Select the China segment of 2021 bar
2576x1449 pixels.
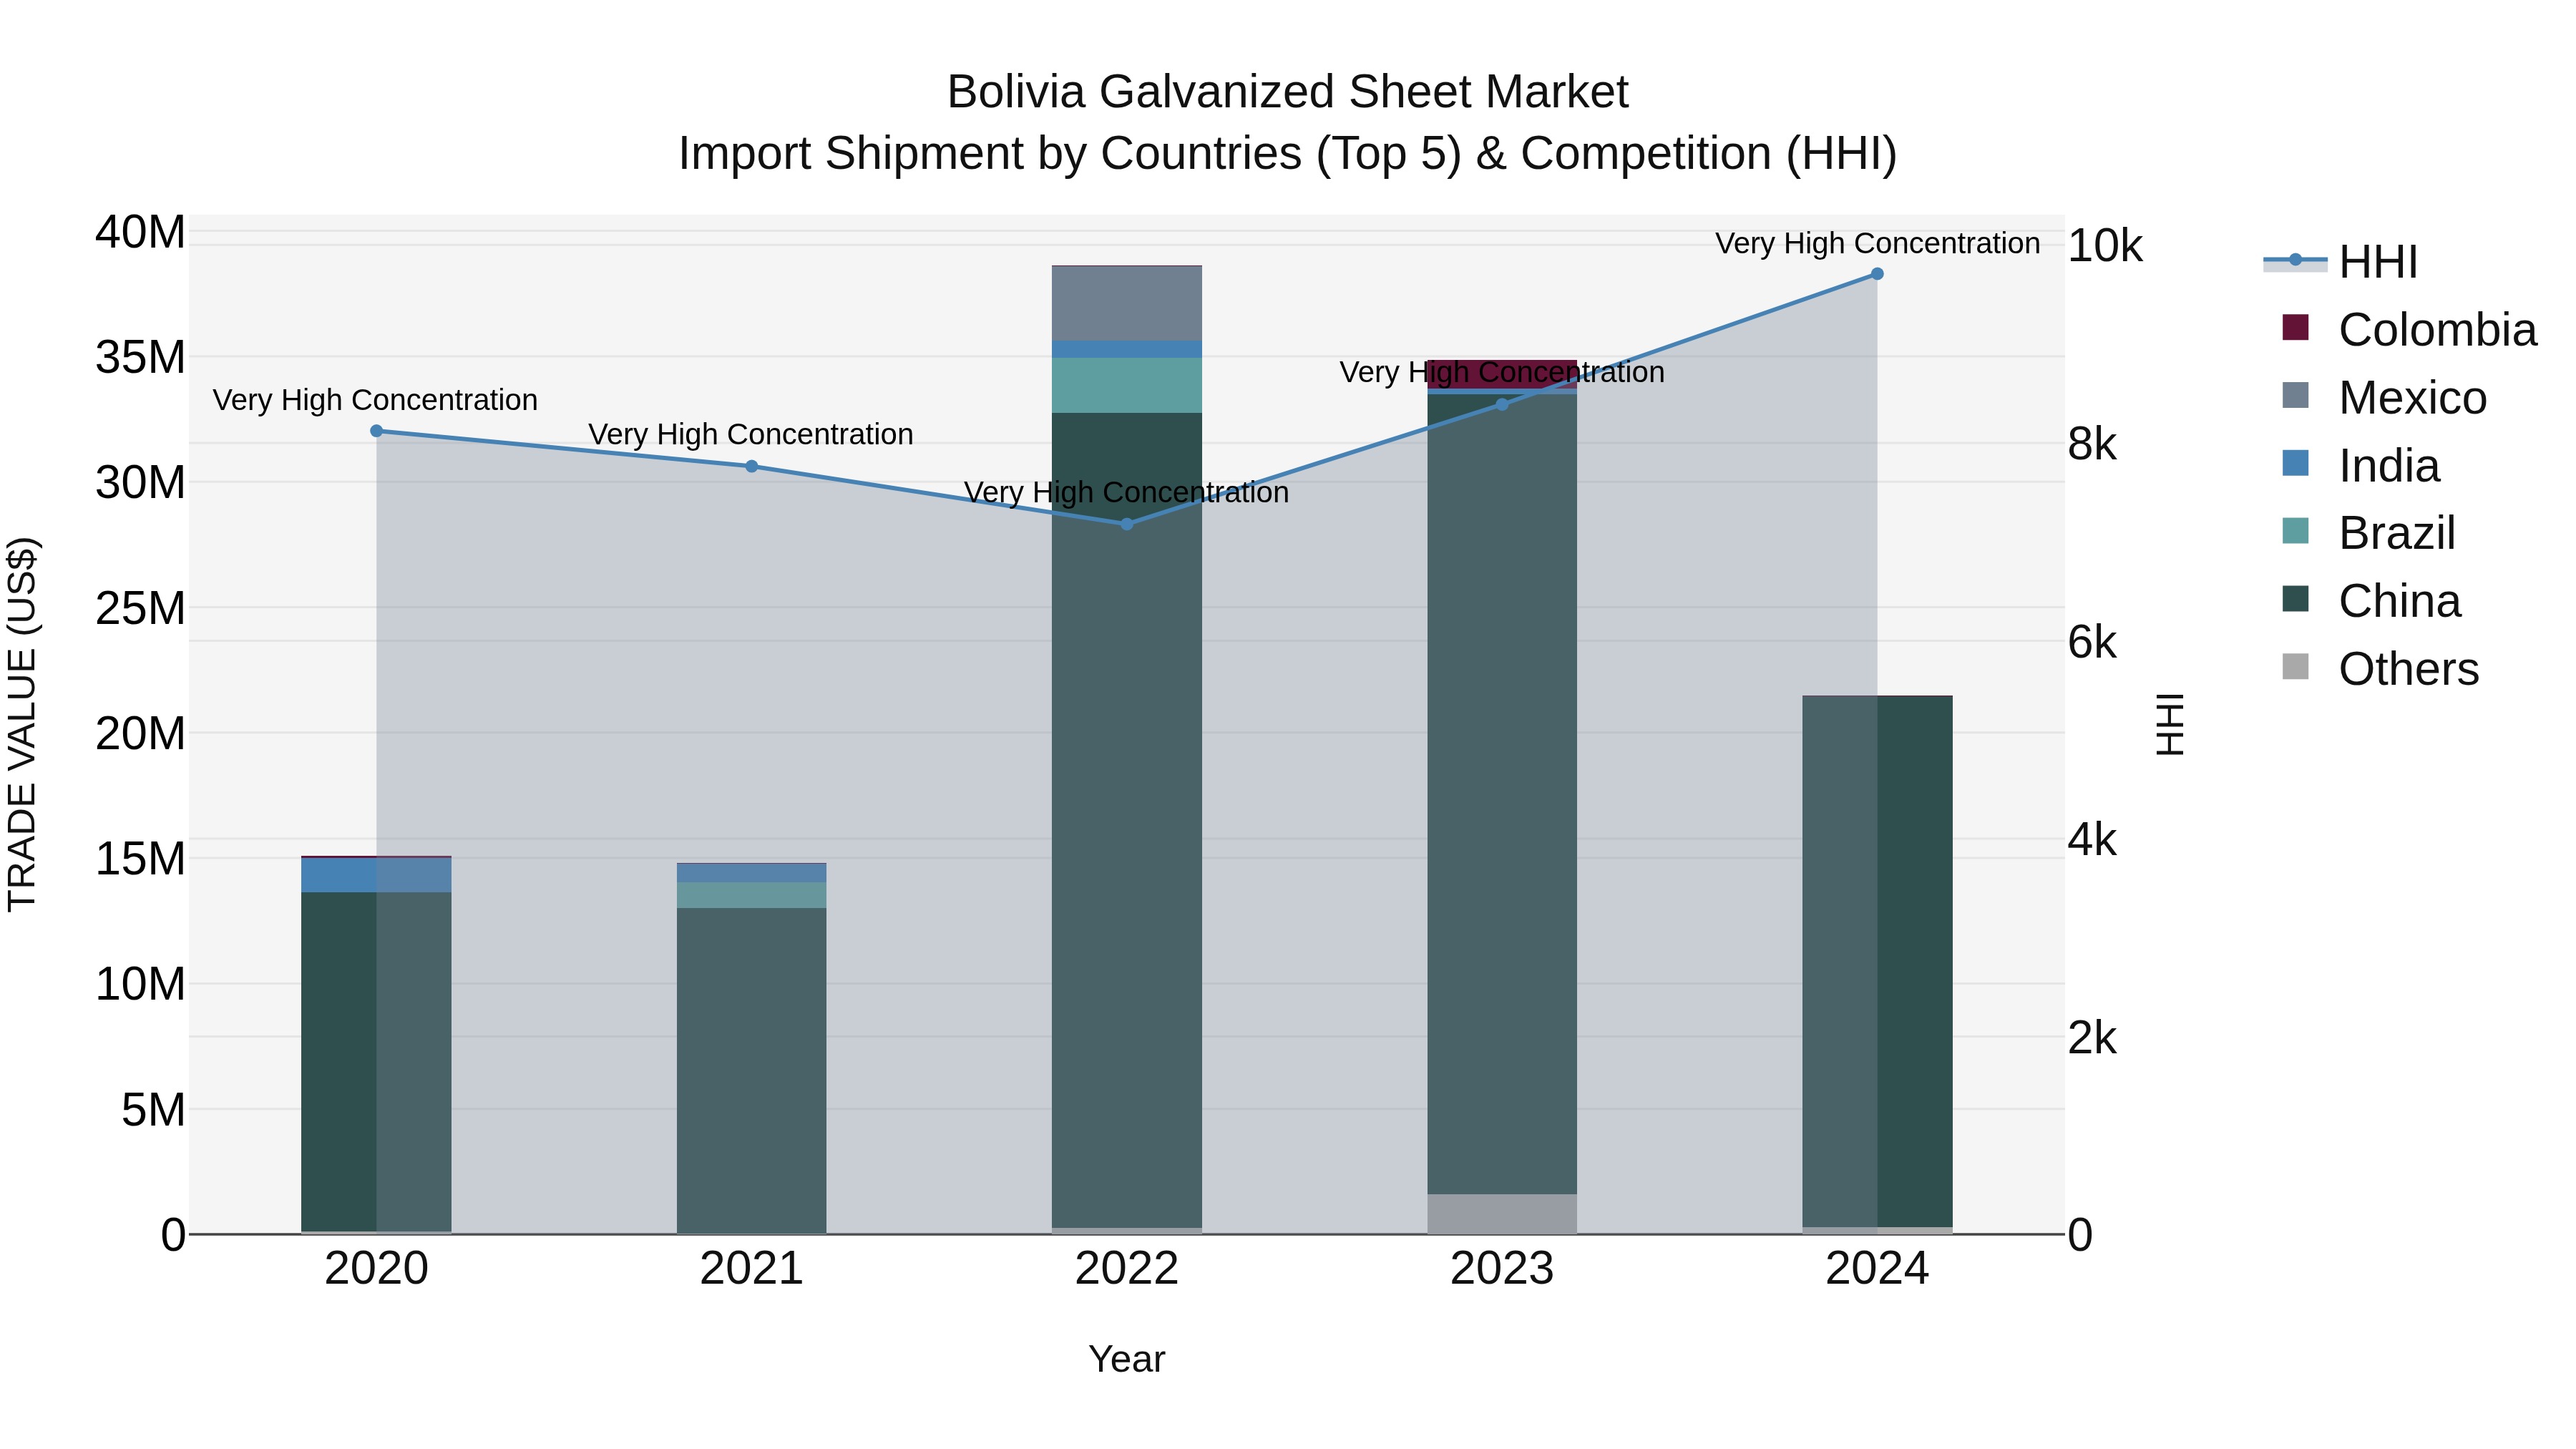tap(751, 1070)
